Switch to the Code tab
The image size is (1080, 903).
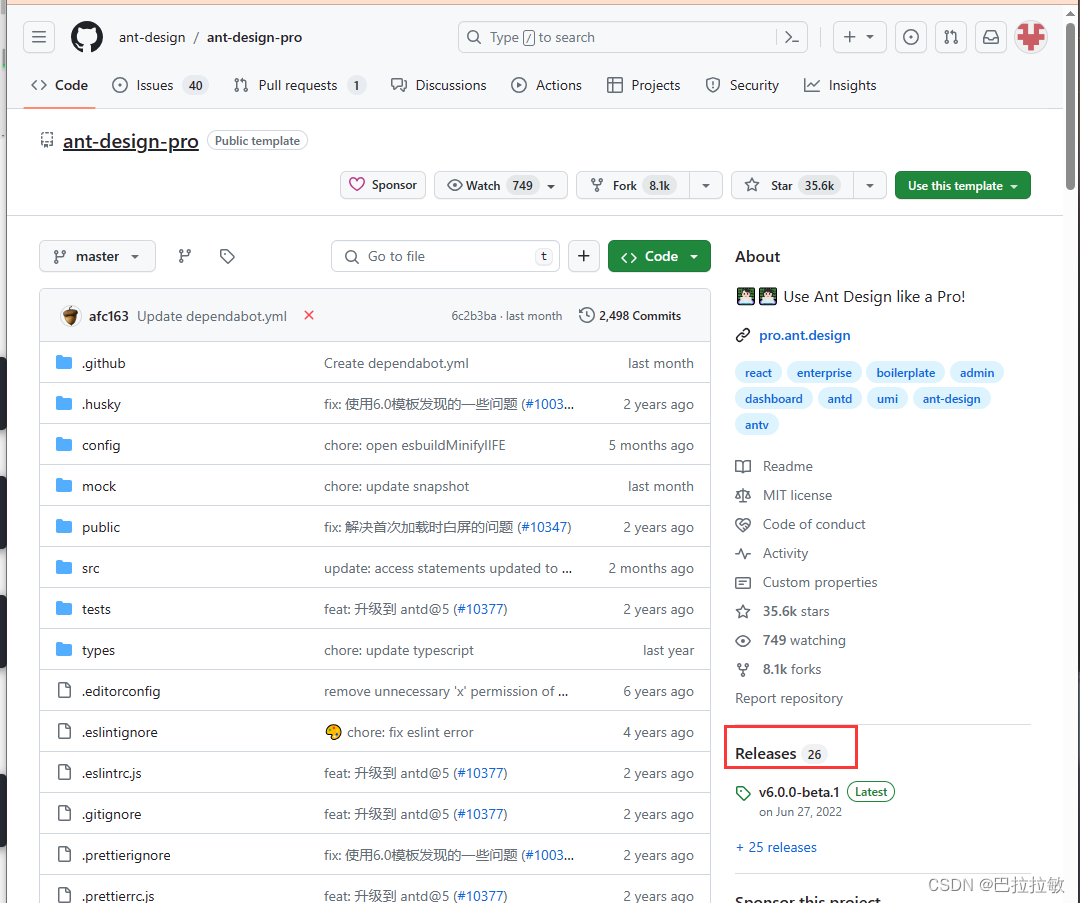[x=59, y=85]
